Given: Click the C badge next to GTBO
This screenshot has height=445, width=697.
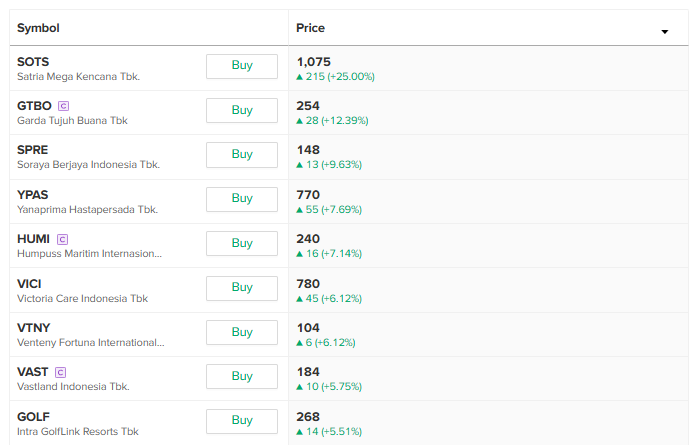Looking at the screenshot, I should pos(63,106).
